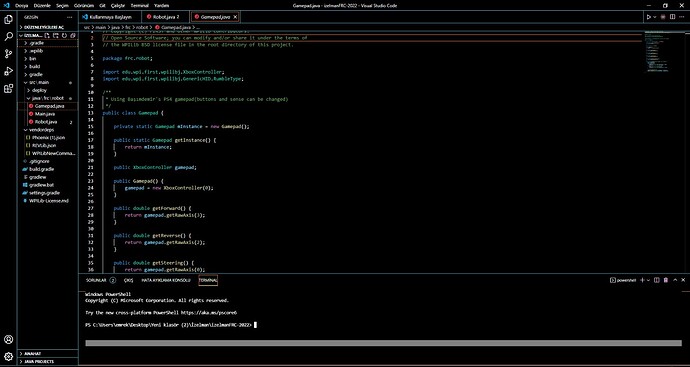Close the Gamepad.java tab

point(235,17)
